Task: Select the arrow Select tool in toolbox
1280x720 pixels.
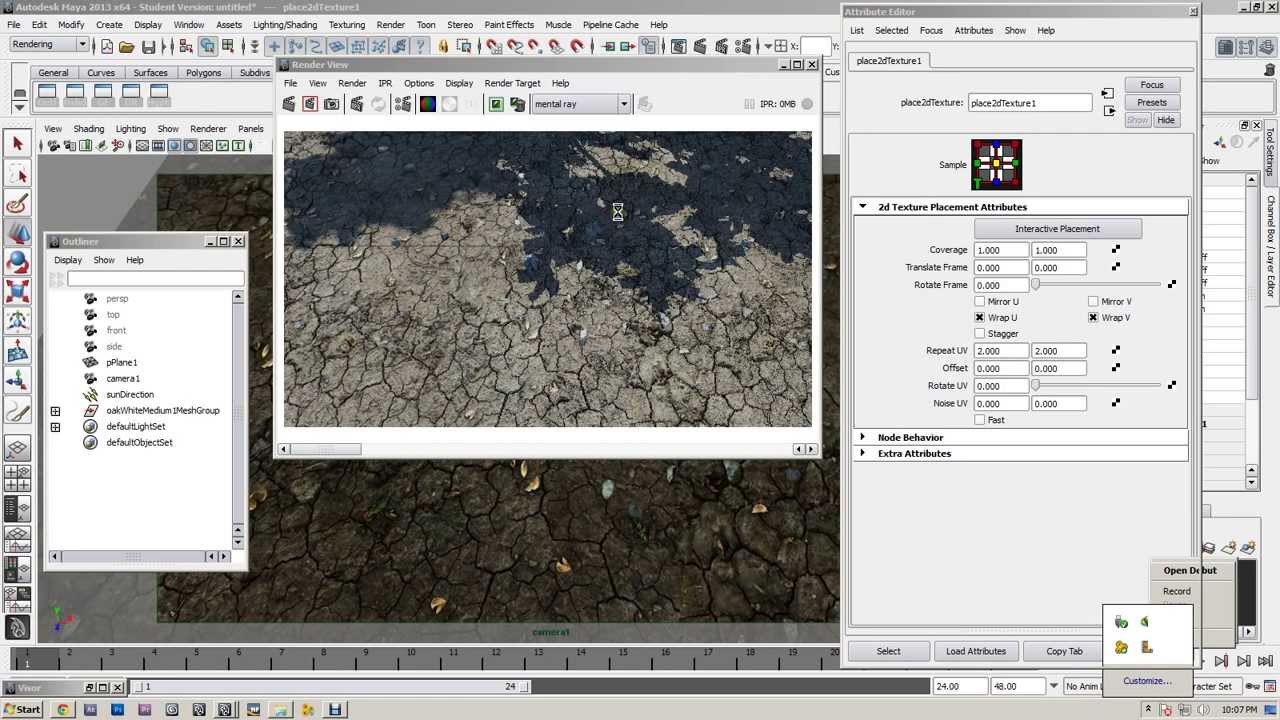Action: tap(17, 144)
